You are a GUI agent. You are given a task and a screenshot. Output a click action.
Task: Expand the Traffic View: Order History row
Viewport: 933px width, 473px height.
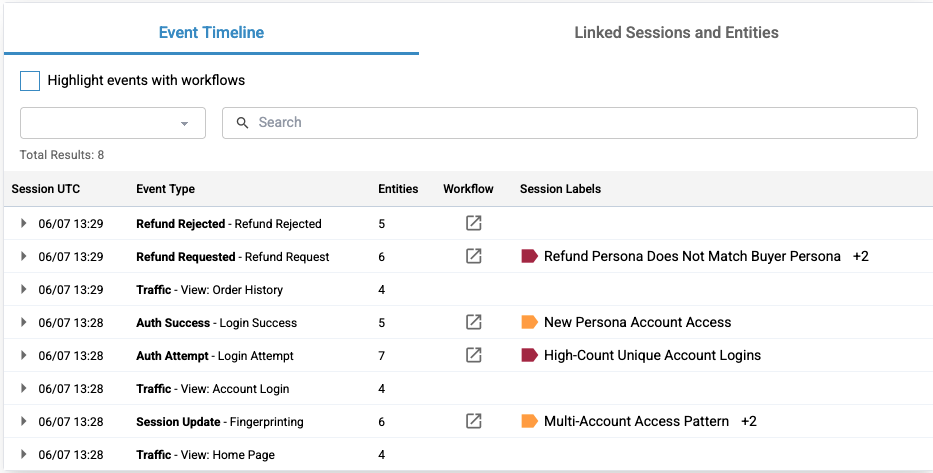tap(24, 289)
